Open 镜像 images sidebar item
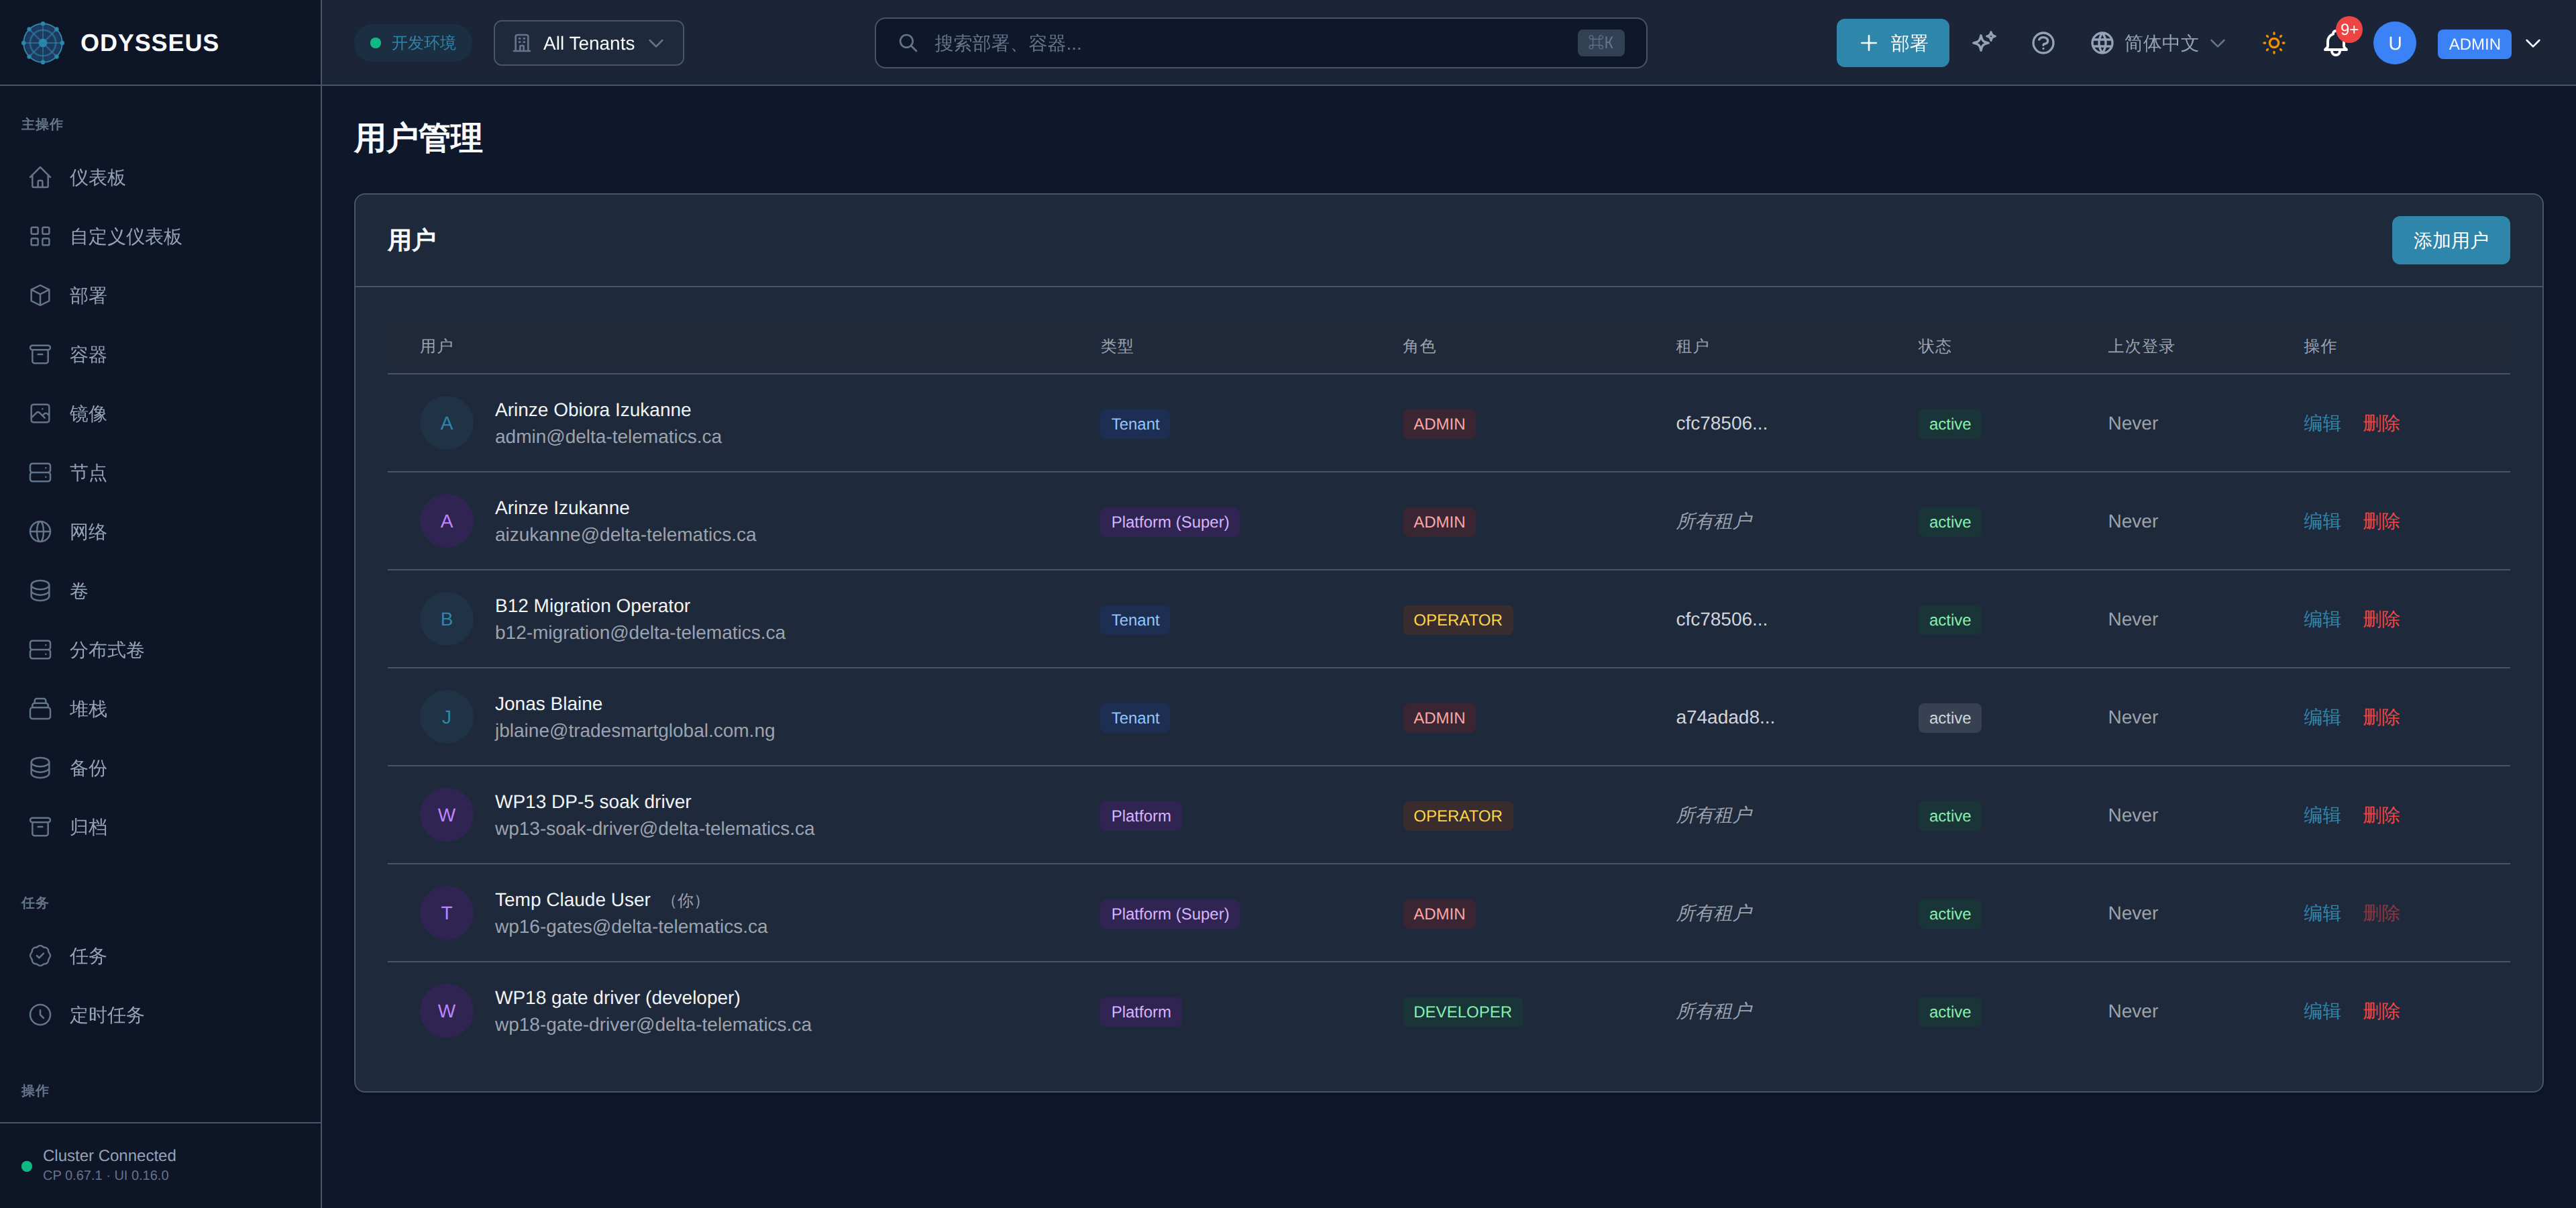The width and height of the screenshot is (2576, 1208). tap(160, 413)
